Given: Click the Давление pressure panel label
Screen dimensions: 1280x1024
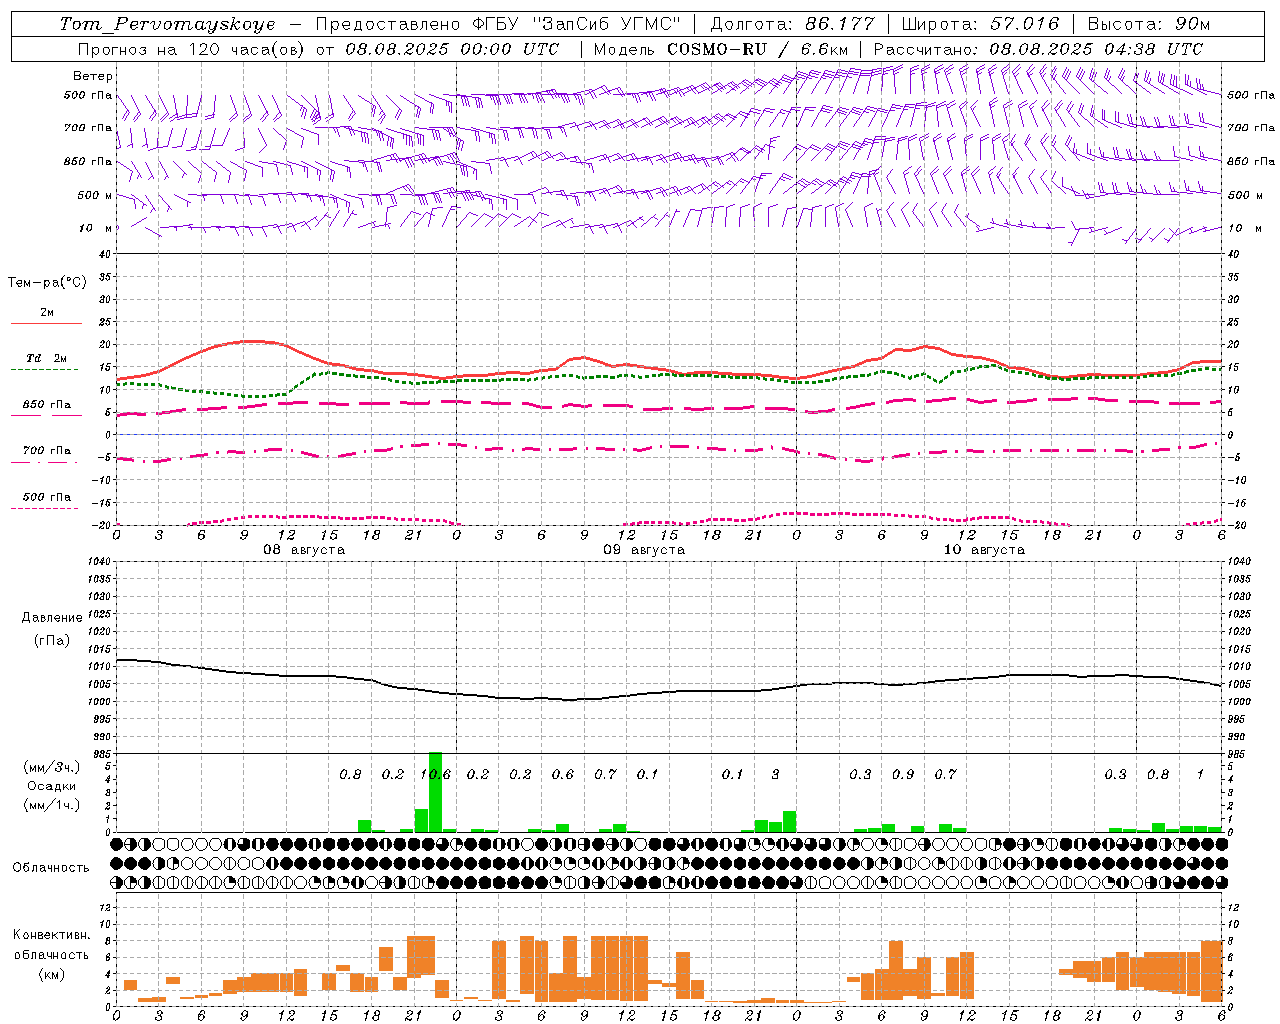Looking at the screenshot, I should (x=52, y=618).
